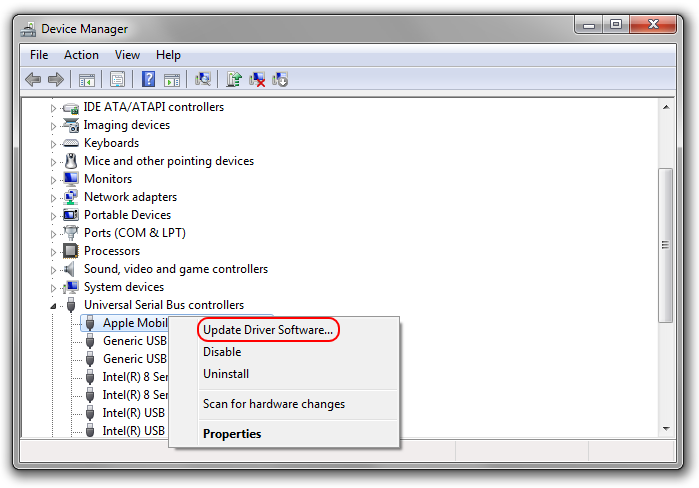Expand the Monitors node
699x488 pixels.
(x=53, y=180)
